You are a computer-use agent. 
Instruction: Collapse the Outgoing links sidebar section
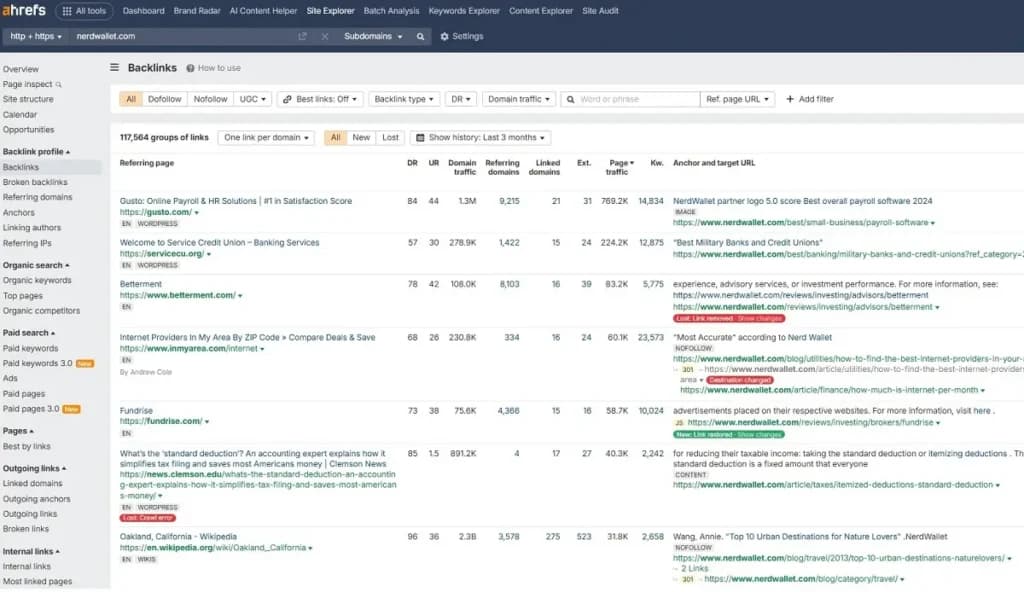pyautogui.click(x=34, y=469)
